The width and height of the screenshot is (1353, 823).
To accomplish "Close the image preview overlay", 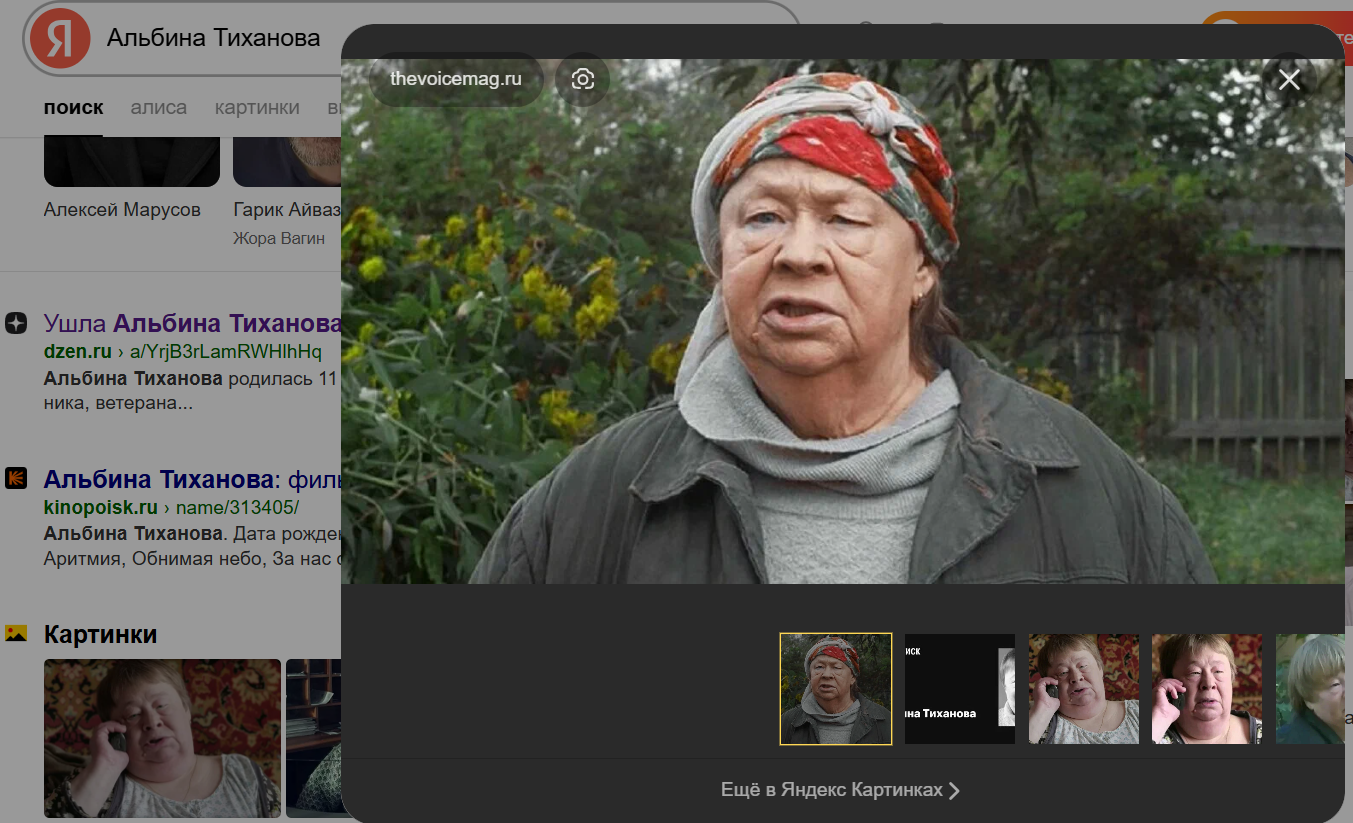I will pyautogui.click(x=1289, y=79).
